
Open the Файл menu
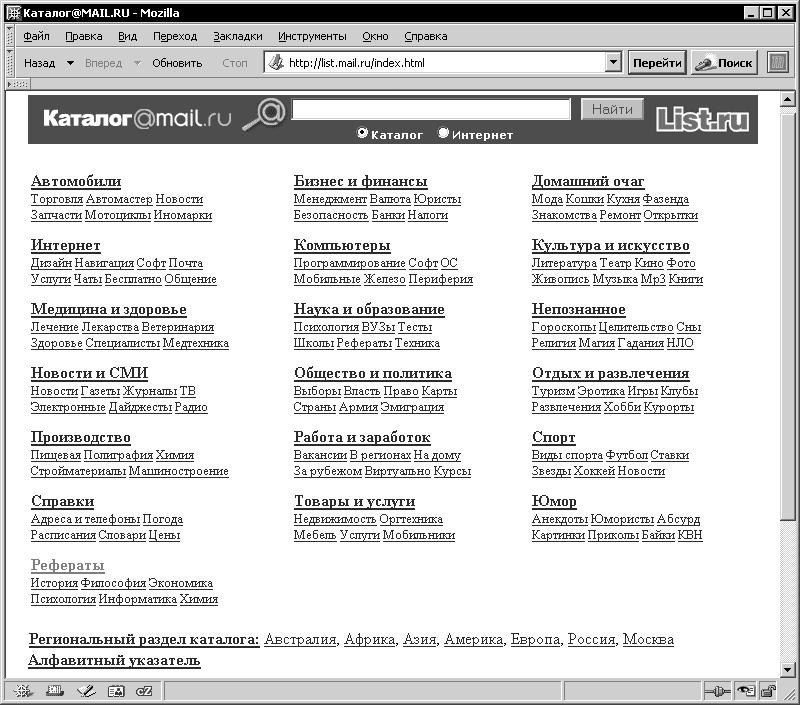tap(36, 36)
